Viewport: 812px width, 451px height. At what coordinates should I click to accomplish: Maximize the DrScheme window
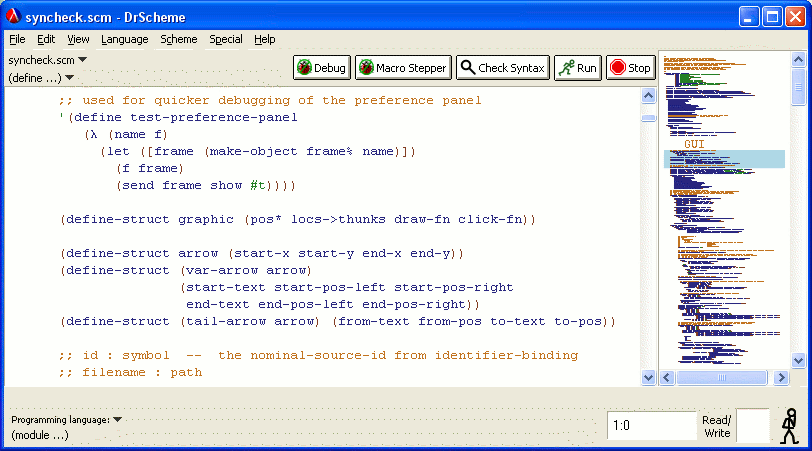tap(772, 17)
